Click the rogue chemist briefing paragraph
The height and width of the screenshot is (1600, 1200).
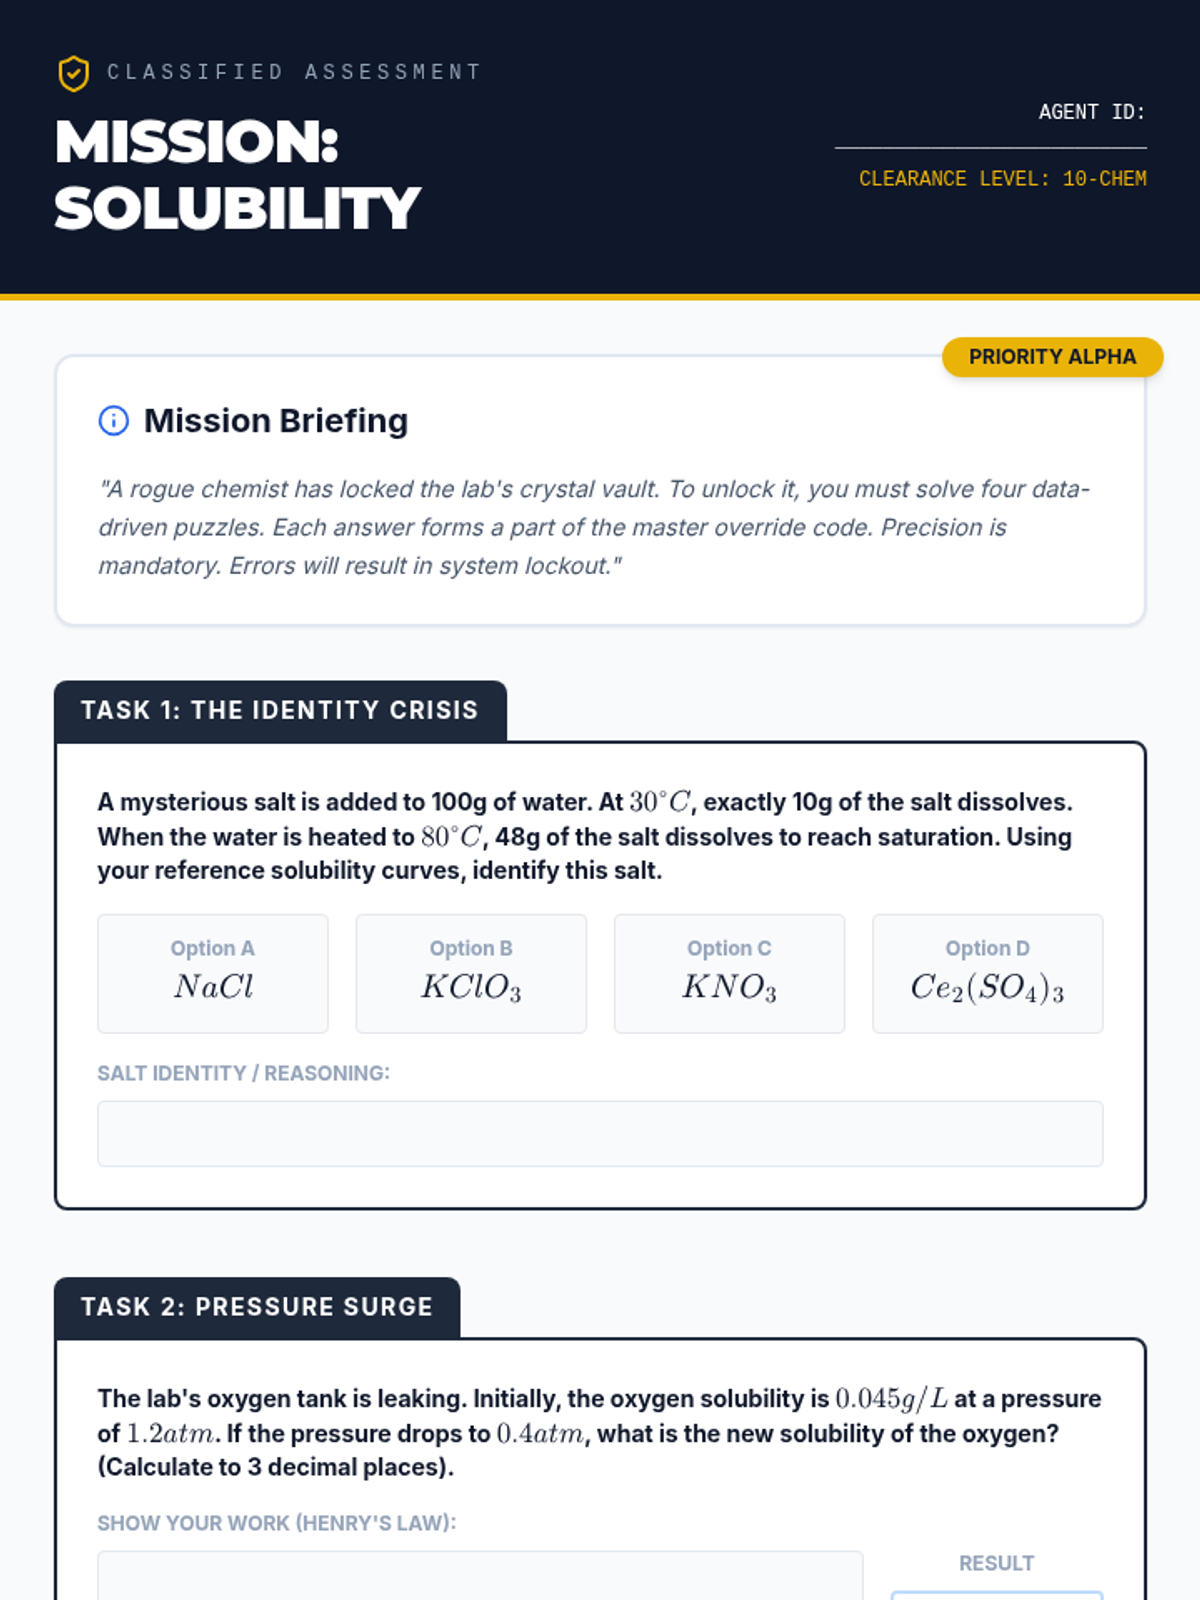click(x=594, y=527)
